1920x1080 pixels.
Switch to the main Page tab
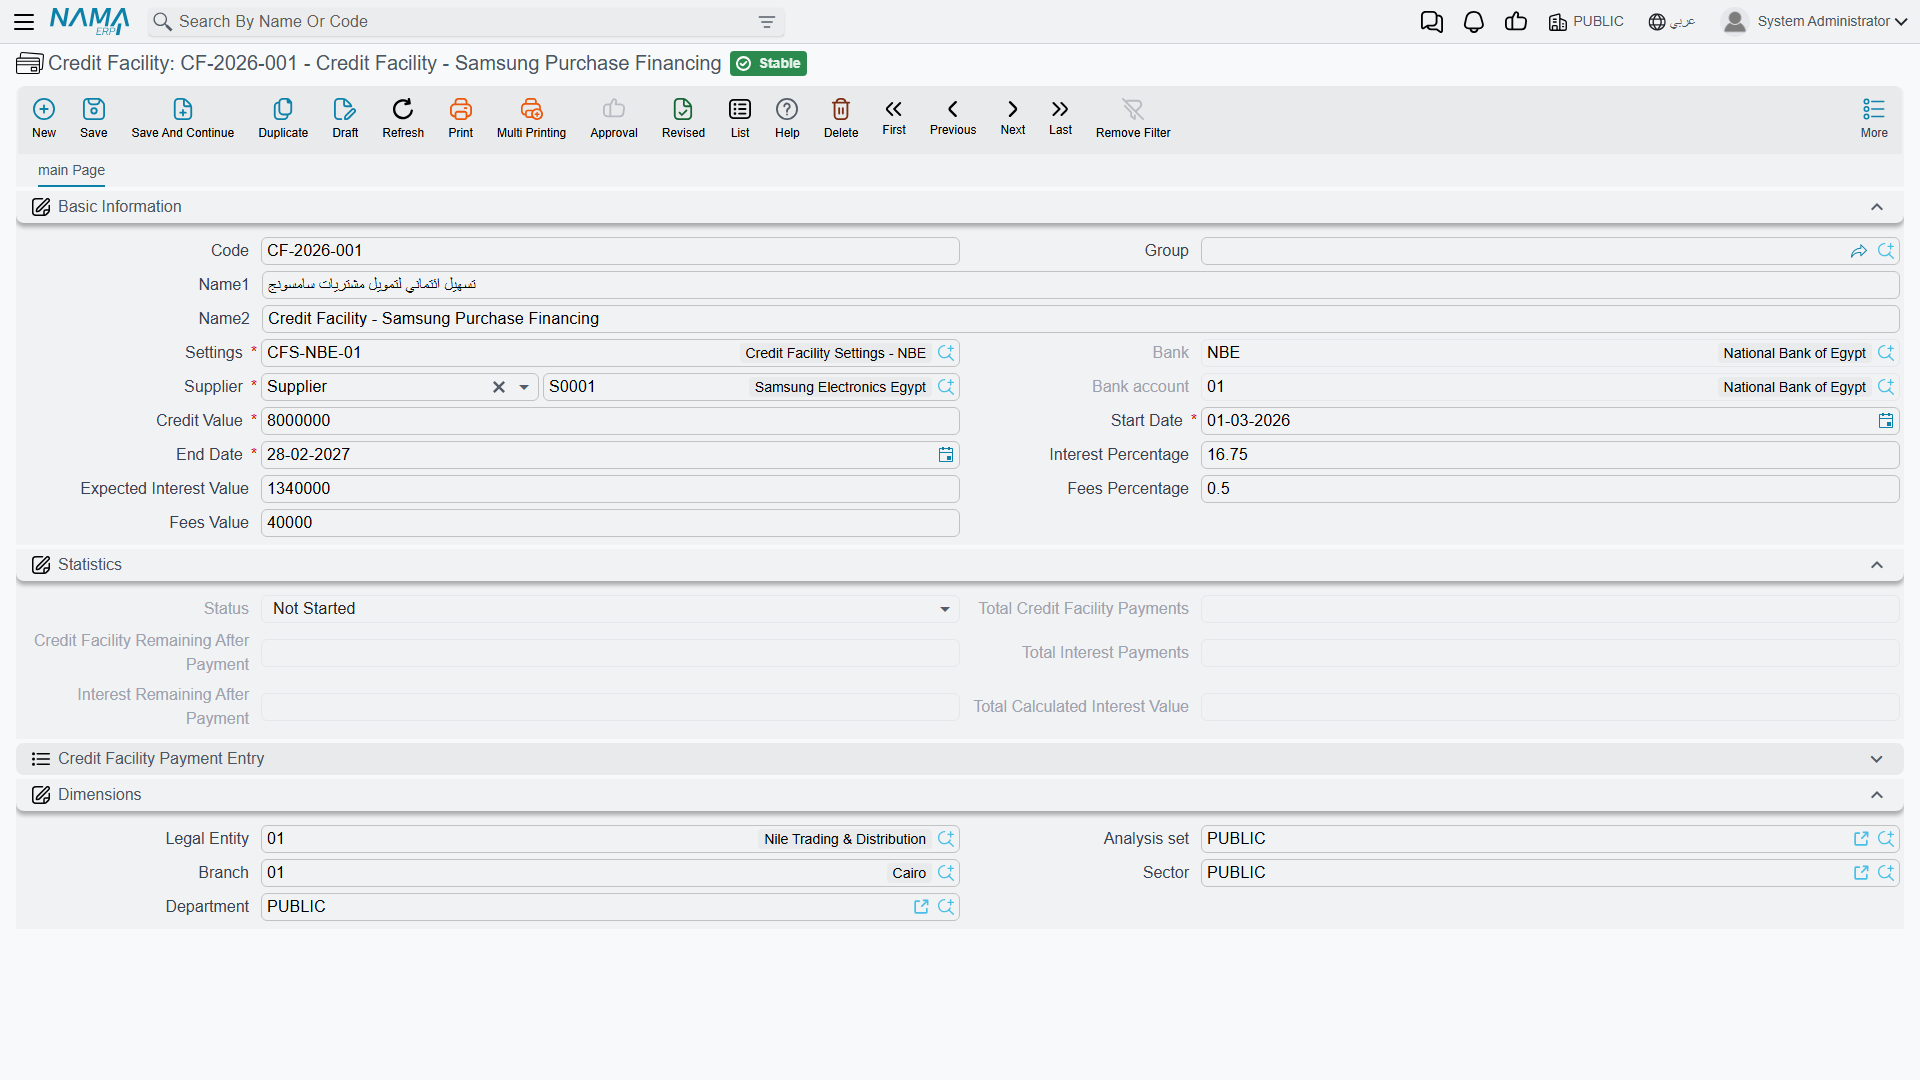click(x=71, y=170)
